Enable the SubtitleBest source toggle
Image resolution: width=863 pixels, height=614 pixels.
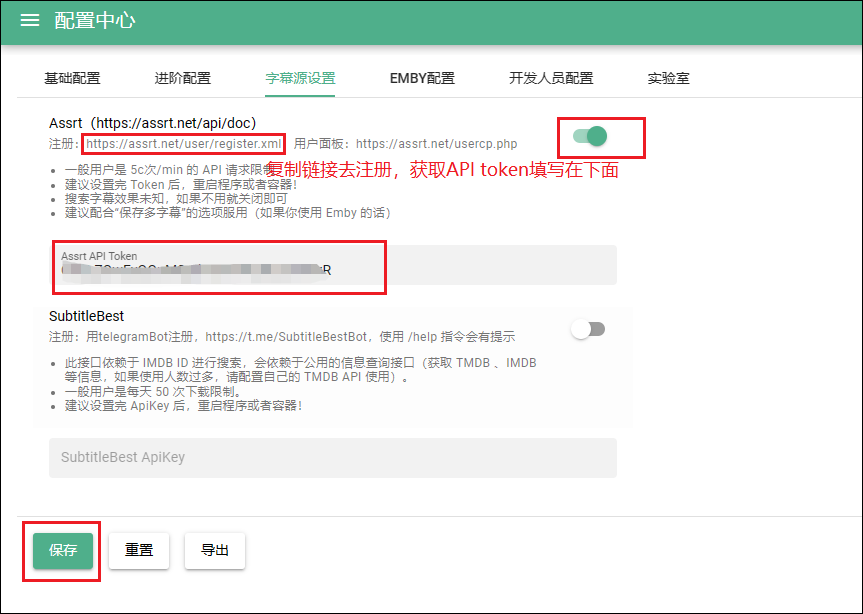point(588,329)
